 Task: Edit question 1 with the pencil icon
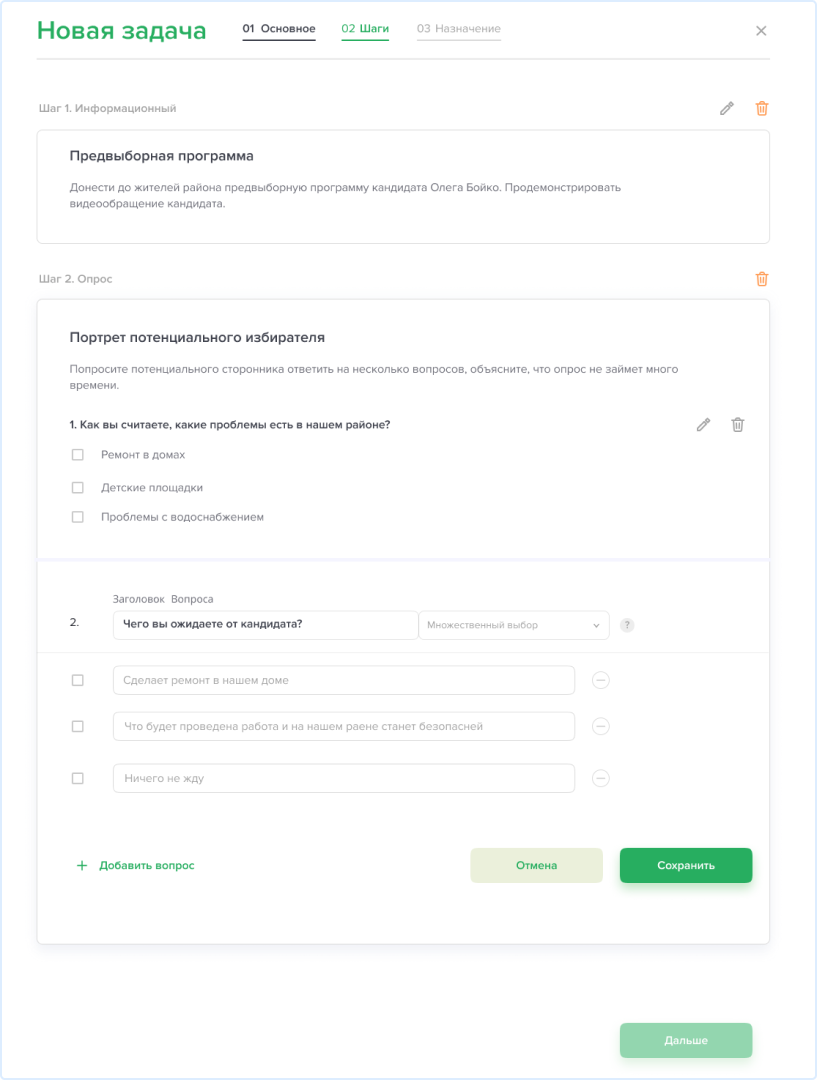click(x=703, y=425)
